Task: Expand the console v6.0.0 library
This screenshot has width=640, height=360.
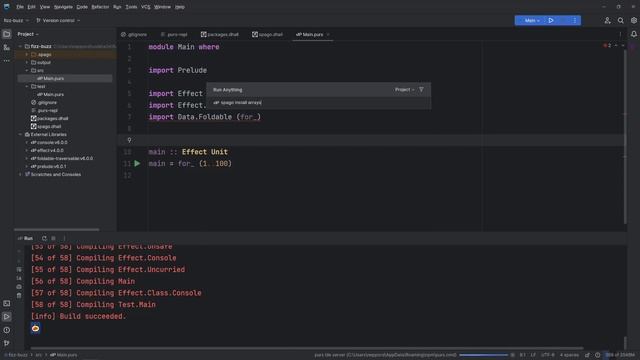Action: [x=27, y=142]
